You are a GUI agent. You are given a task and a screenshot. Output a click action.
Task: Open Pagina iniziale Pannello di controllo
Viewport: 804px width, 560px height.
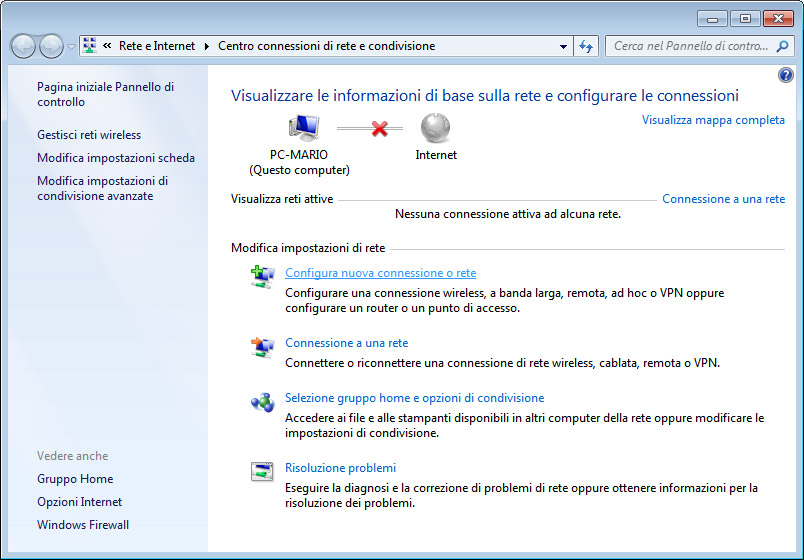[105, 94]
